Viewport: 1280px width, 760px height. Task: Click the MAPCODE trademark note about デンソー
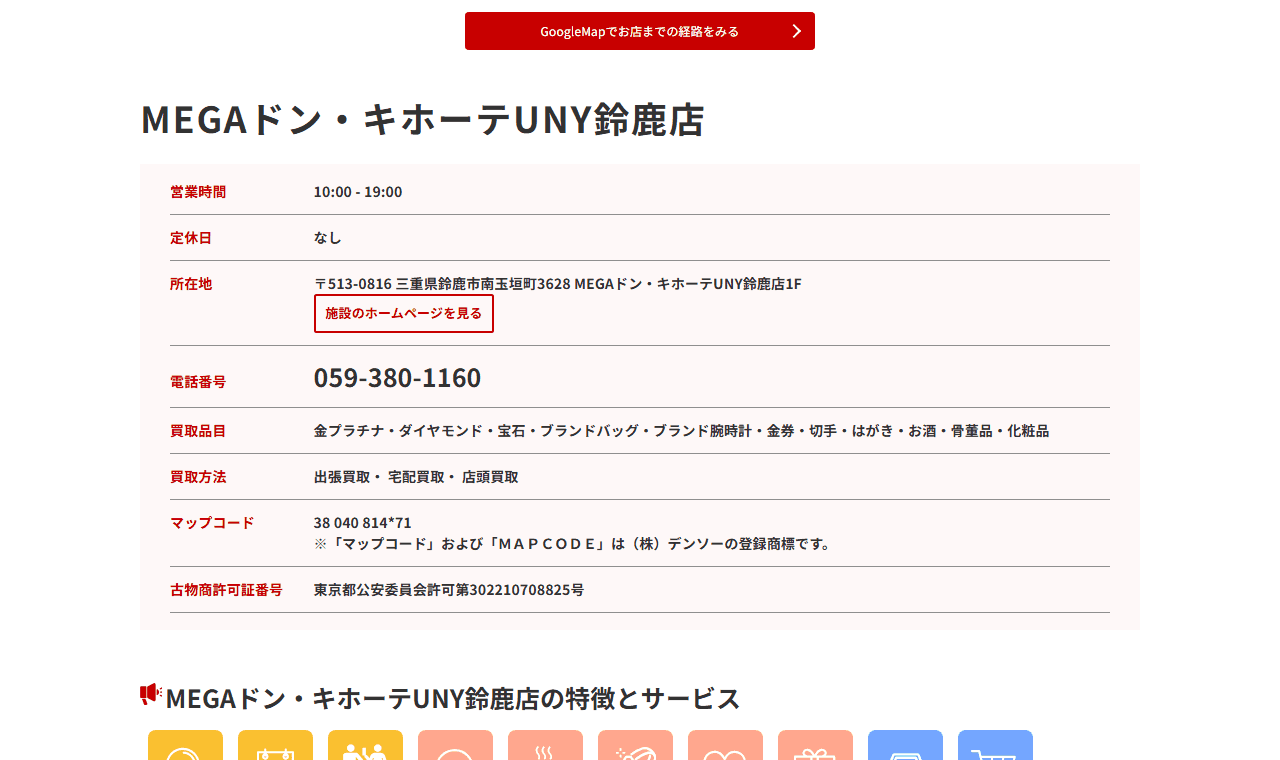[x=575, y=544]
